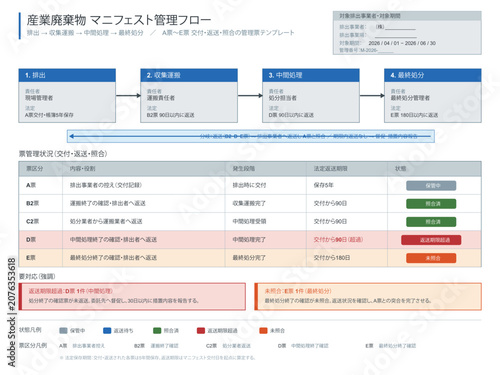Click the 票管理状況(交付・返送・照合) section heading
Viewport: 500px width, 375px height.
(x=63, y=154)
